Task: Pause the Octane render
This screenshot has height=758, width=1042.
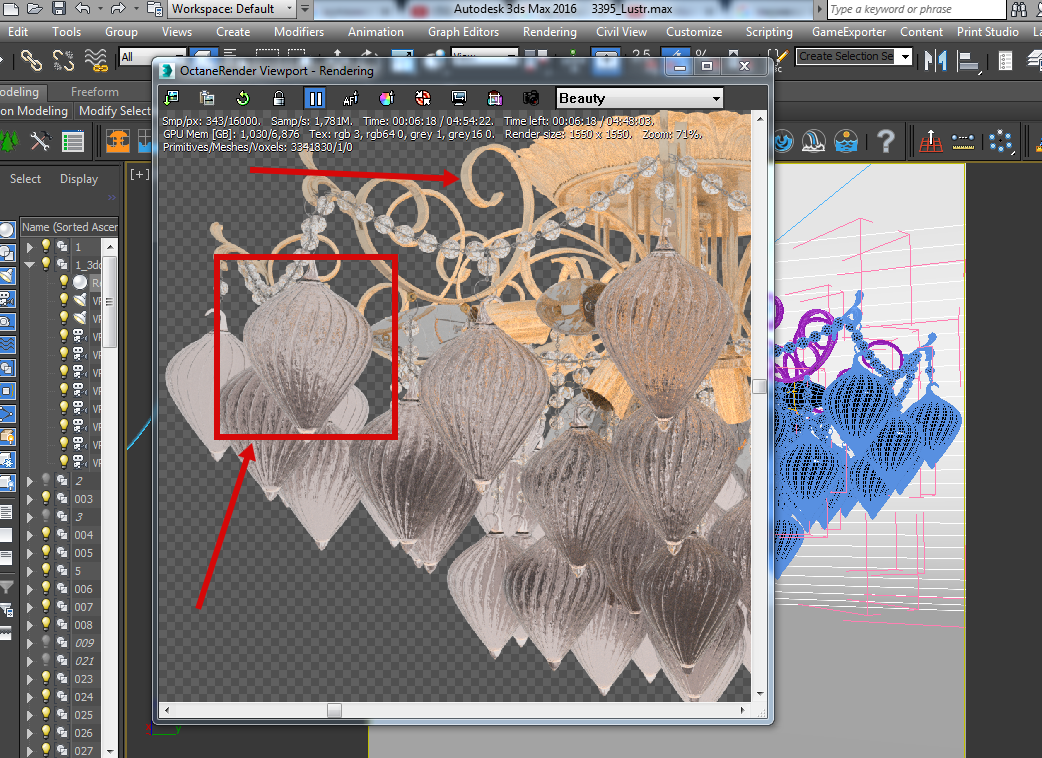Action: pyautogui.click(x=314, y=99)
